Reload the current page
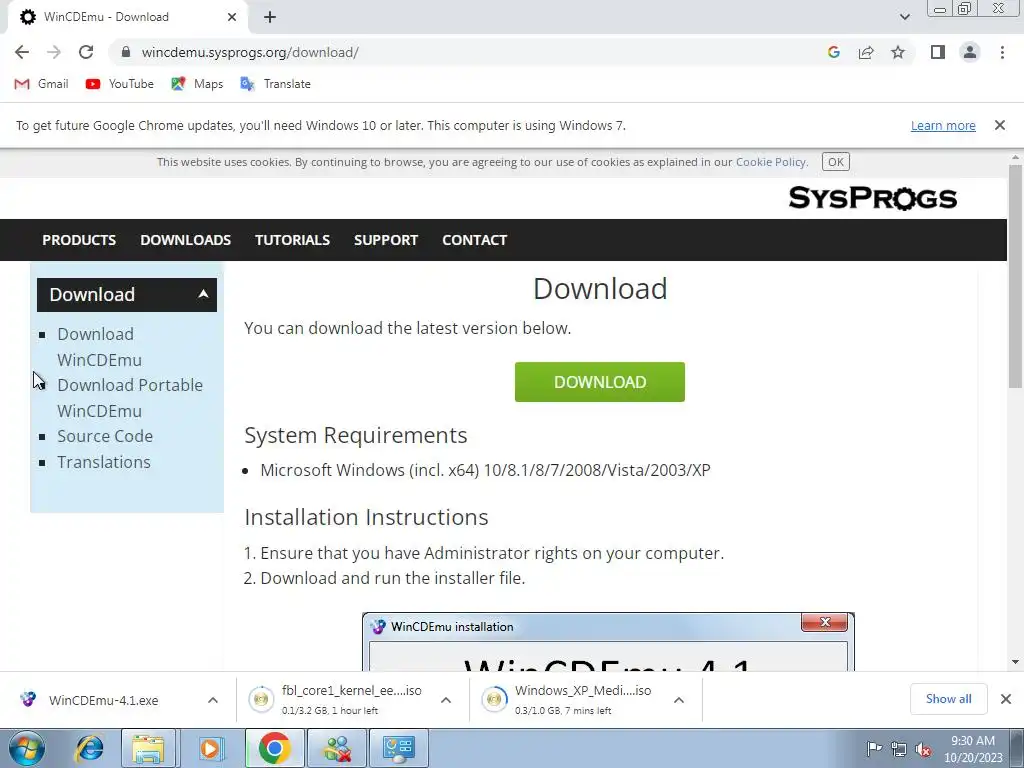 tap(86, 52)
